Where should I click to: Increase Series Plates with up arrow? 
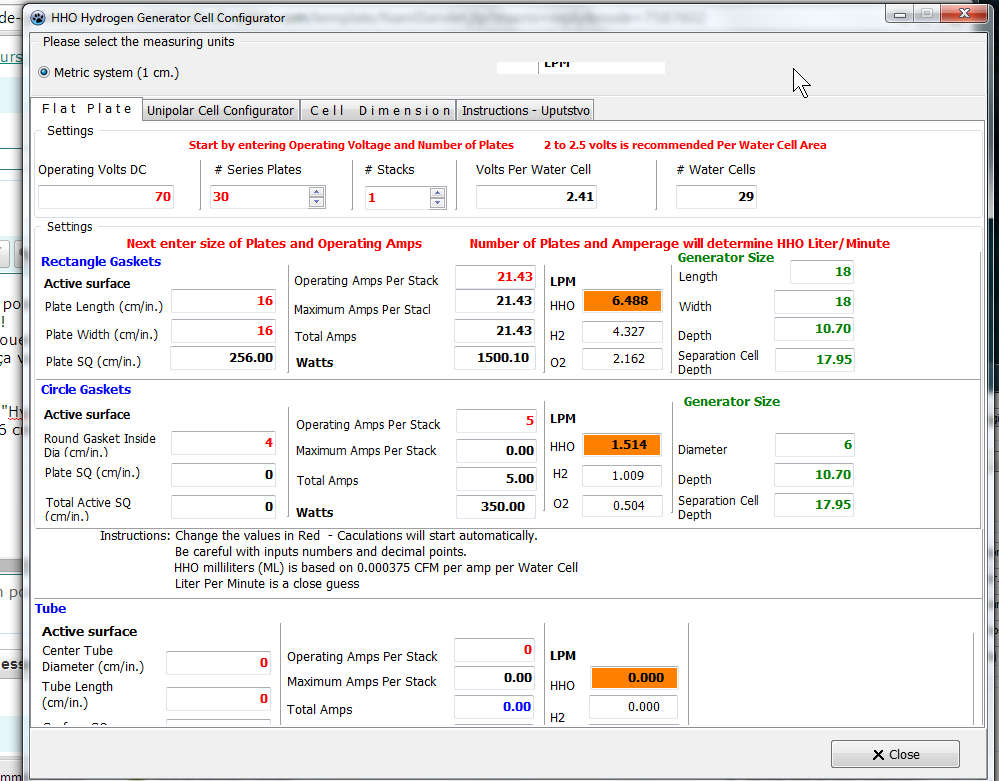click(x=317, y=191)
